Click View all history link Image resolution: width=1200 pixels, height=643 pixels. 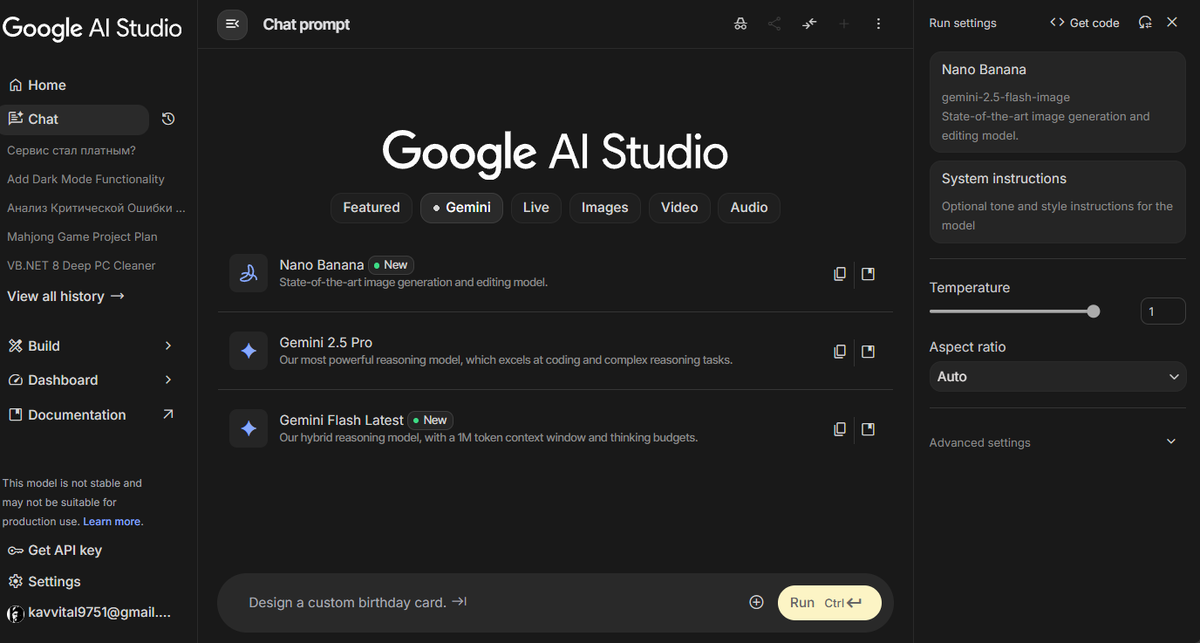point(66,296)
